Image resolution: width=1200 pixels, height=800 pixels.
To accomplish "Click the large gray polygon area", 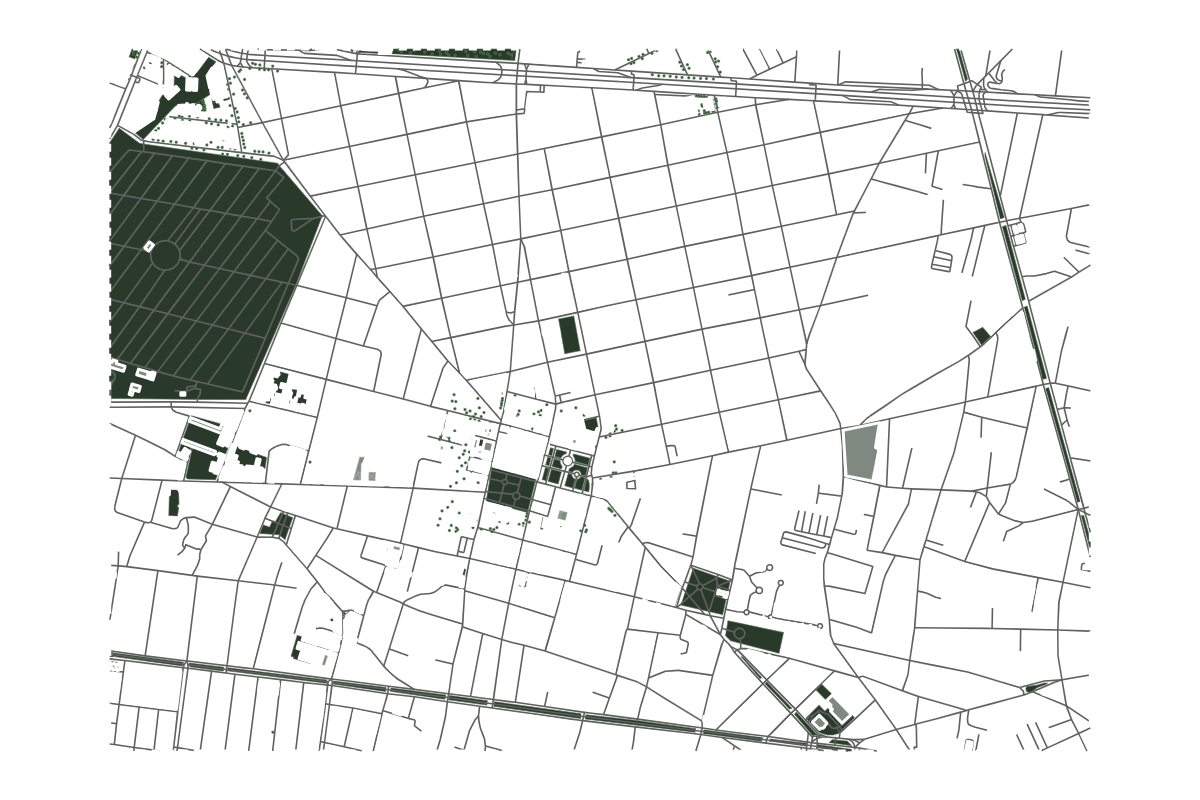I will 861,452.
